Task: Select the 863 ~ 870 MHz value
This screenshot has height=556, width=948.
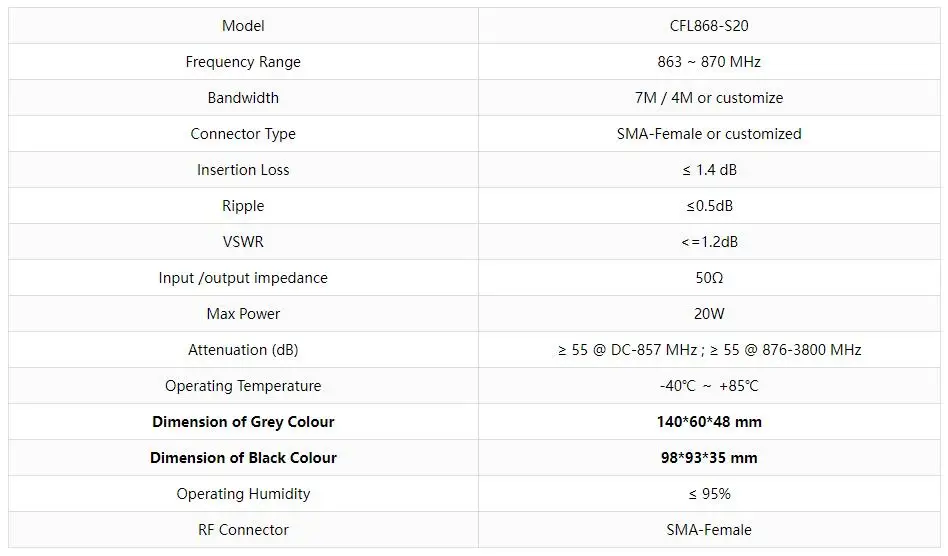Action: pos(709,62)
